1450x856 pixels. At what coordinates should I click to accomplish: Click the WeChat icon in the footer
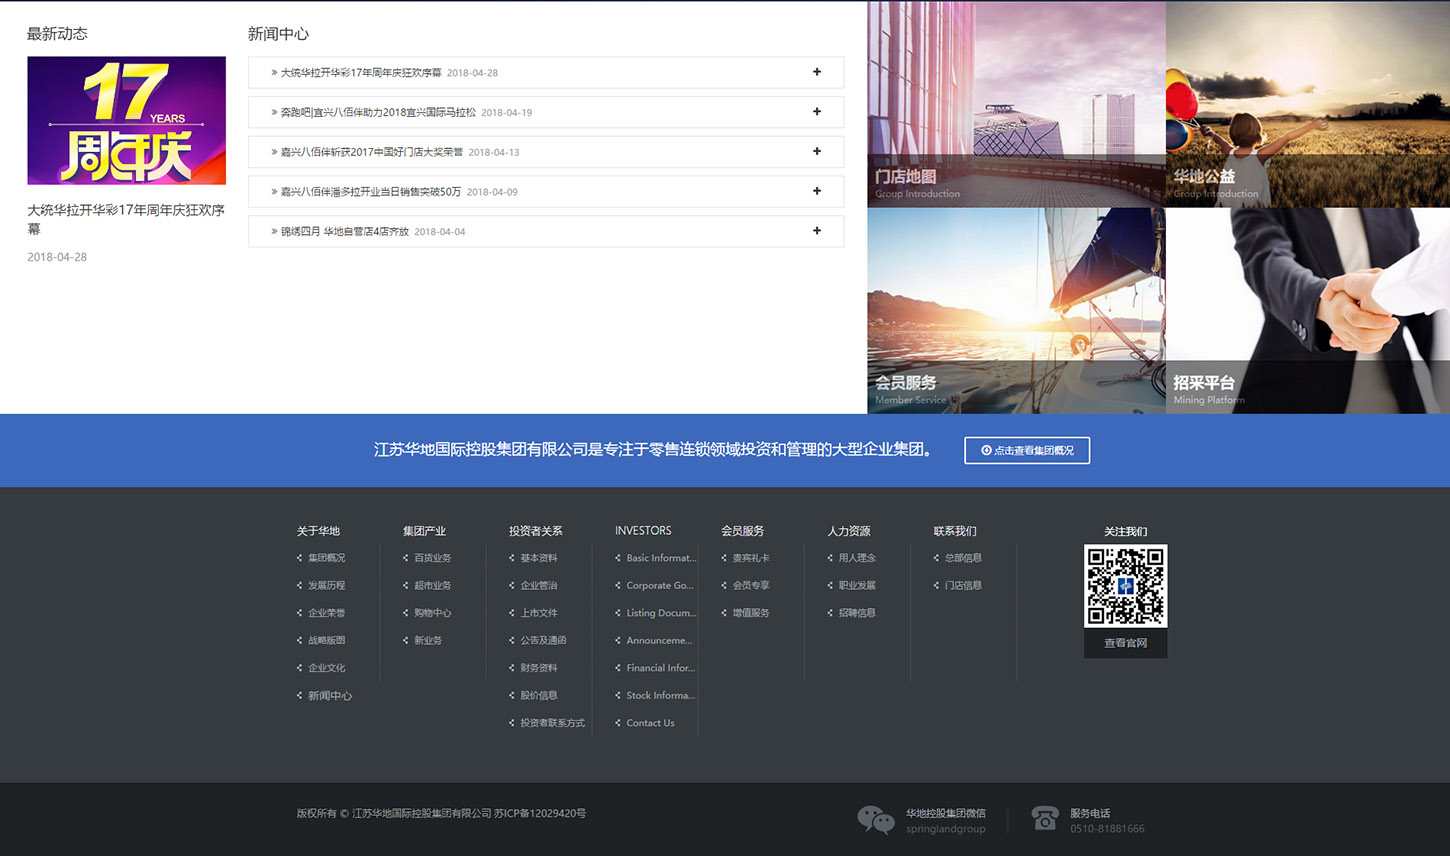[875, 820]
